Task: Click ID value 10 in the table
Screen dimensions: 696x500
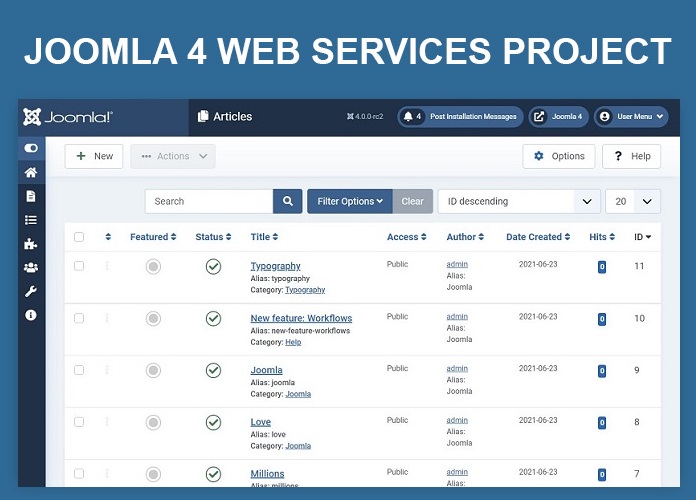Action: 639,318
